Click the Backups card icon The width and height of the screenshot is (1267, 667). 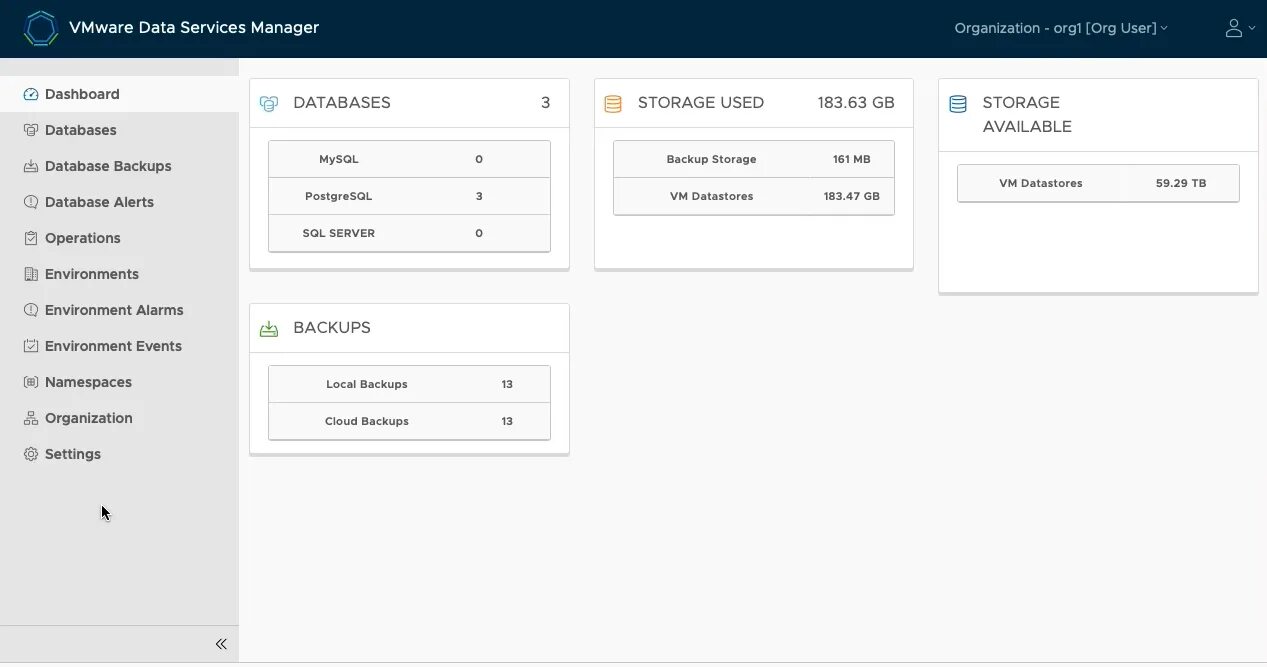click(x=269, y=328)
